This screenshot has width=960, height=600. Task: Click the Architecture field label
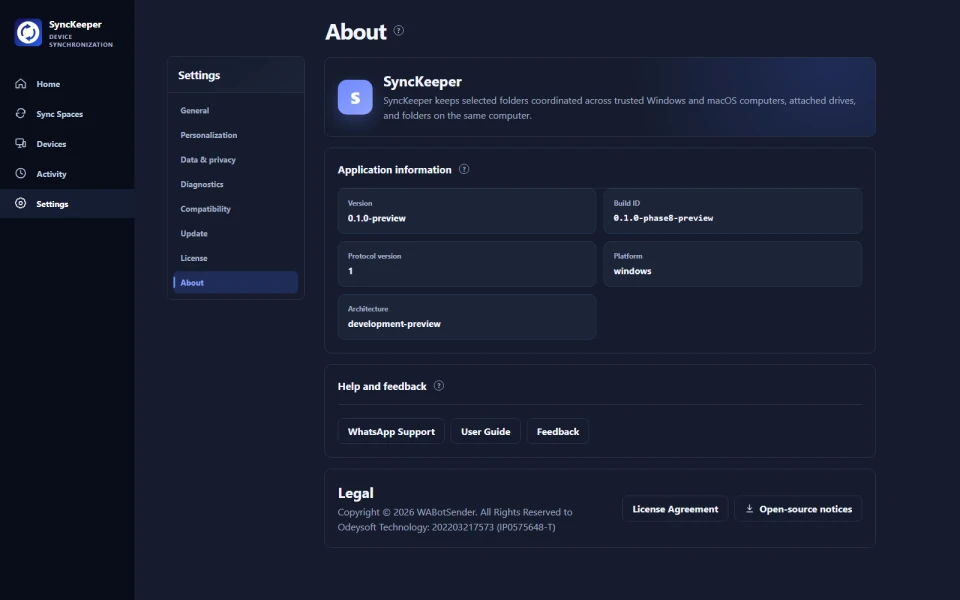pos(368,309)
